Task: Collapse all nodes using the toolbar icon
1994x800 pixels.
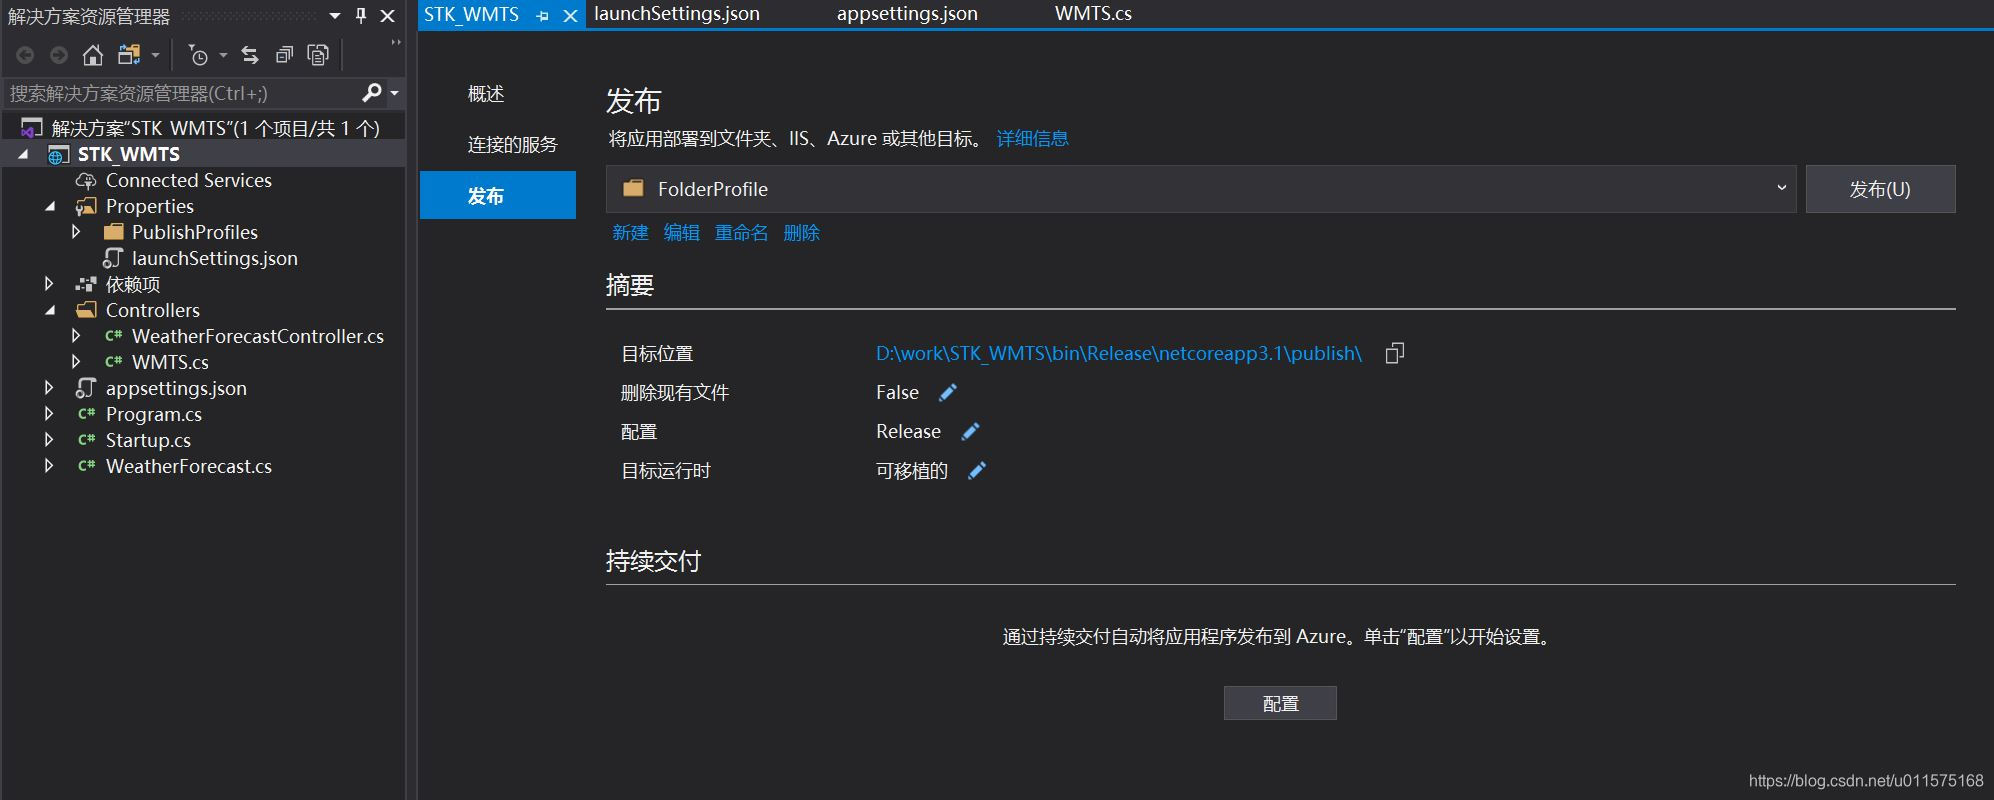Action: click(x=284, y=55)
